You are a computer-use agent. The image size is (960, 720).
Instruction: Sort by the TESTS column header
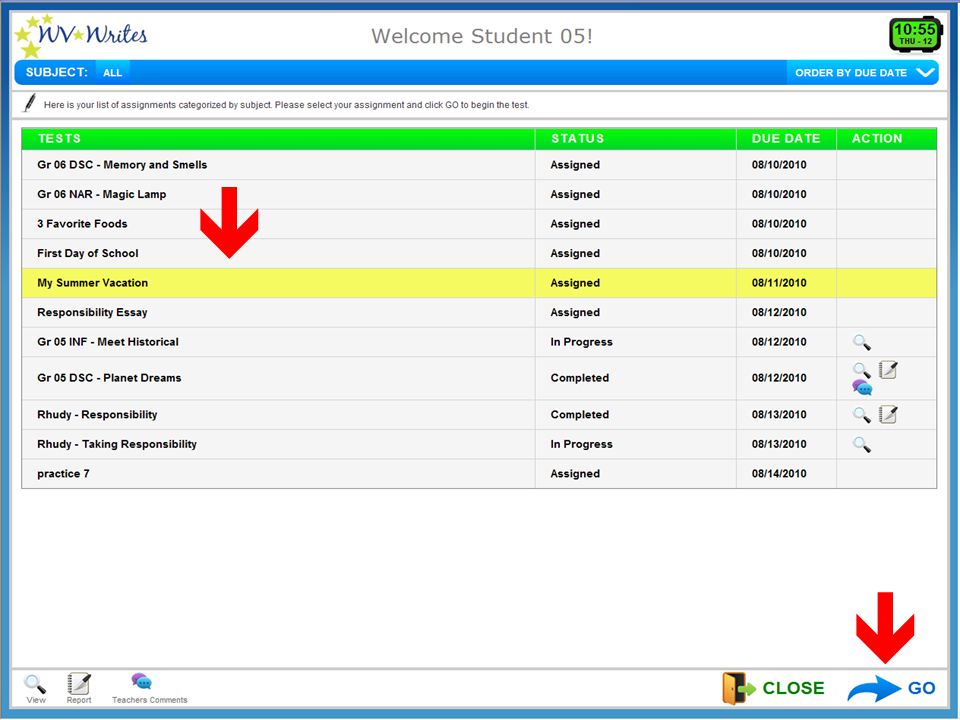click(279, 138)
